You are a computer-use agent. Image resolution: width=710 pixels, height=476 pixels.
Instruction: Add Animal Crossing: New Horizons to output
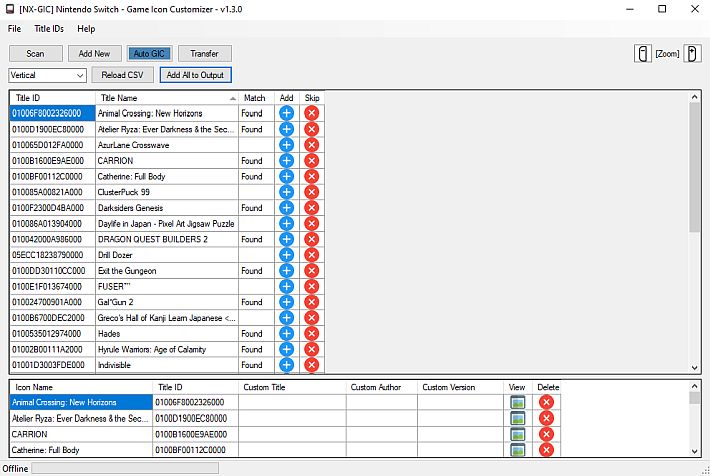click(x=286, y=113)
